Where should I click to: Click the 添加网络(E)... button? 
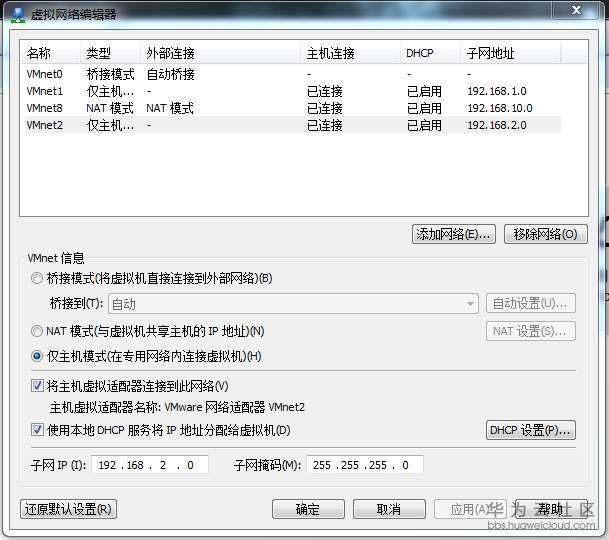(x=454, y=234)
